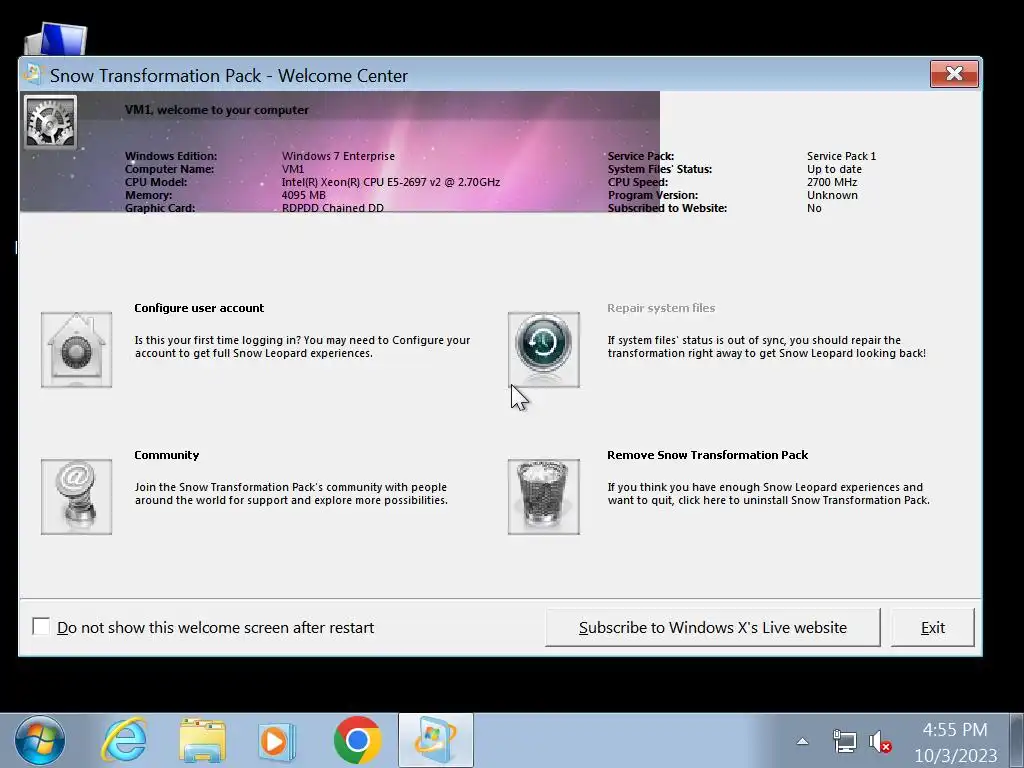
Task: Click the Unknown program version value
Action: pyautogui.click(x=832, y=195)
